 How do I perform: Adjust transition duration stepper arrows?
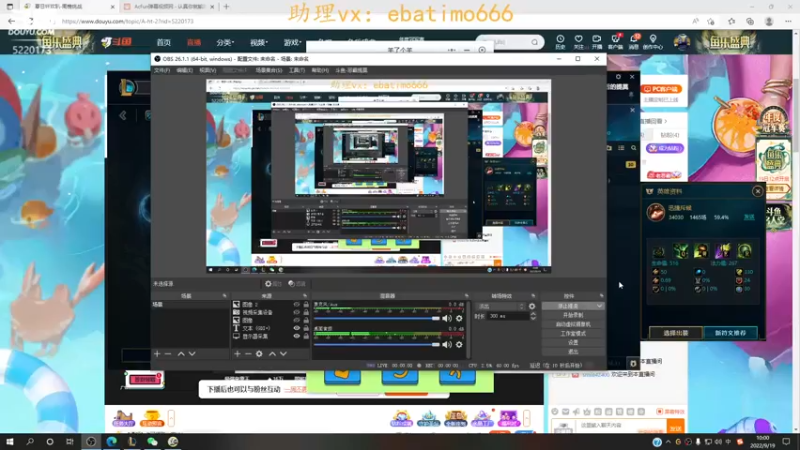click(x=533, y=316)
